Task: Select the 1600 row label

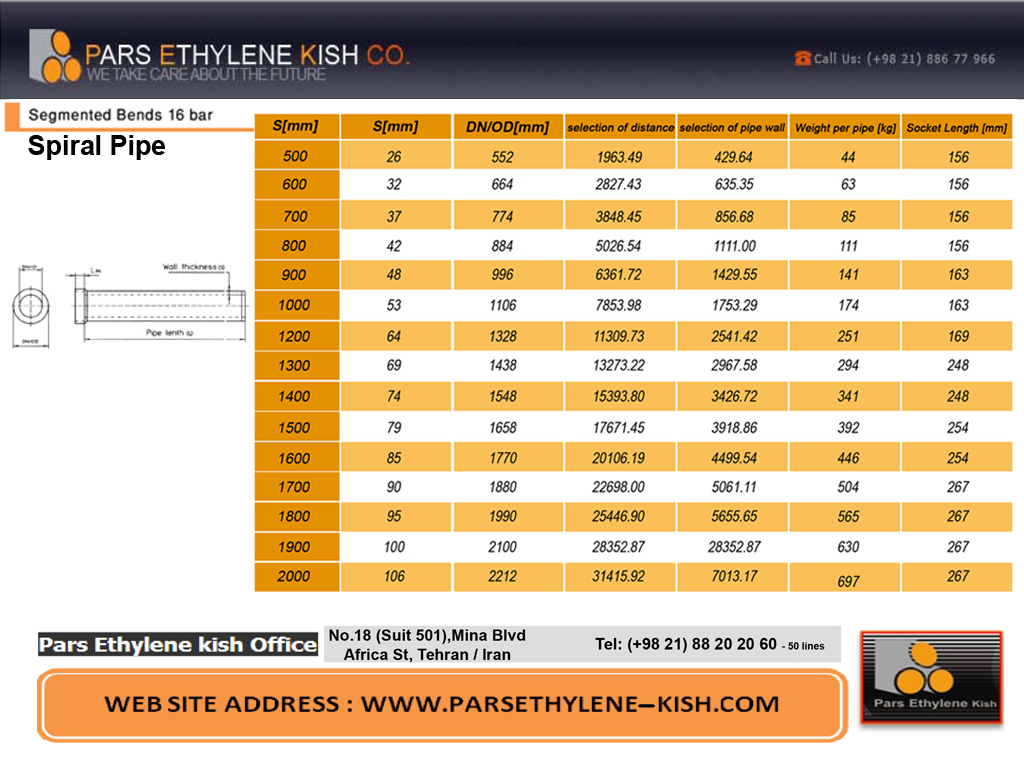Action: pyautogui.click(x=294, y=458)
